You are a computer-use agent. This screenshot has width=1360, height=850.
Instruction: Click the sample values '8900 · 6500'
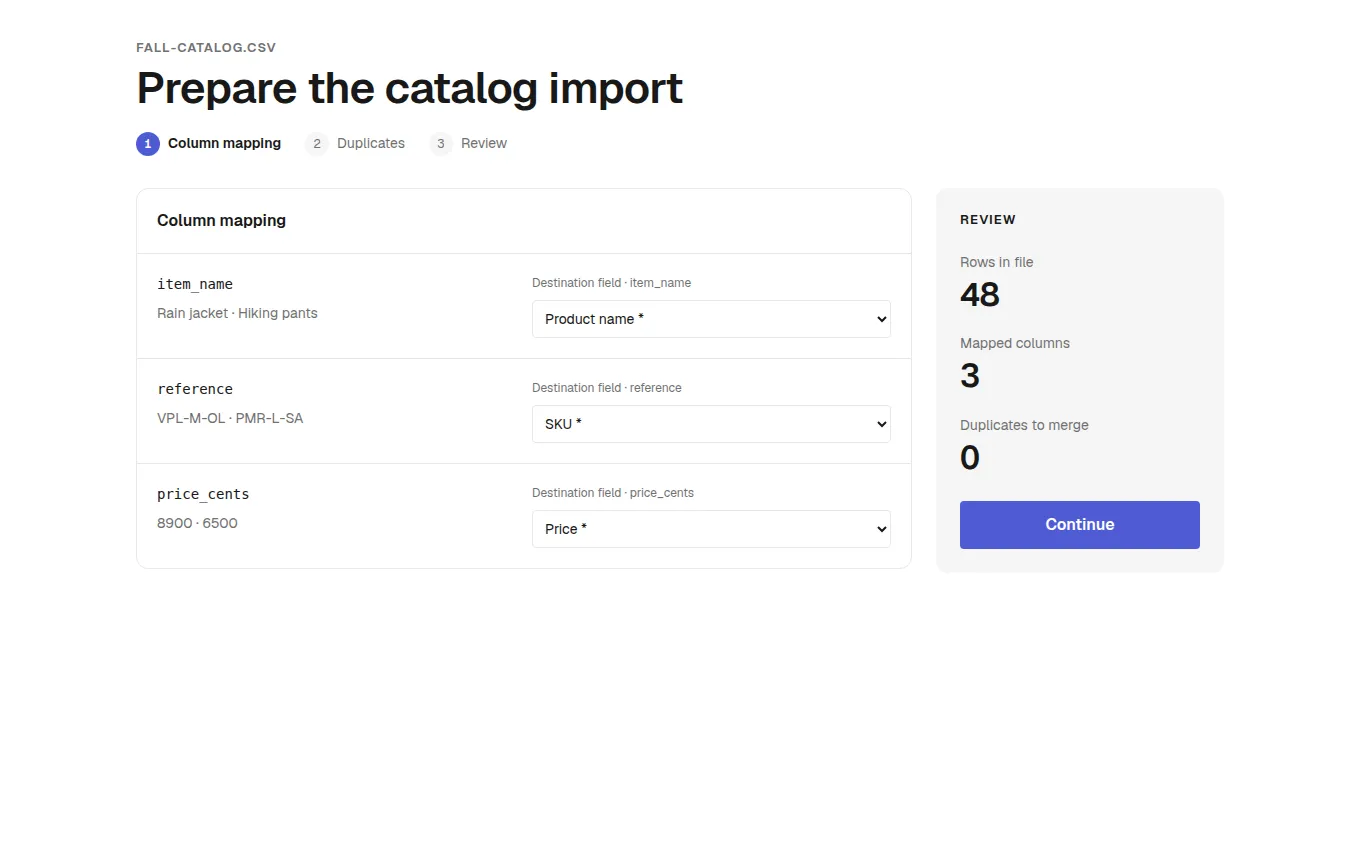pyautogui.click(x=197, y=523)
